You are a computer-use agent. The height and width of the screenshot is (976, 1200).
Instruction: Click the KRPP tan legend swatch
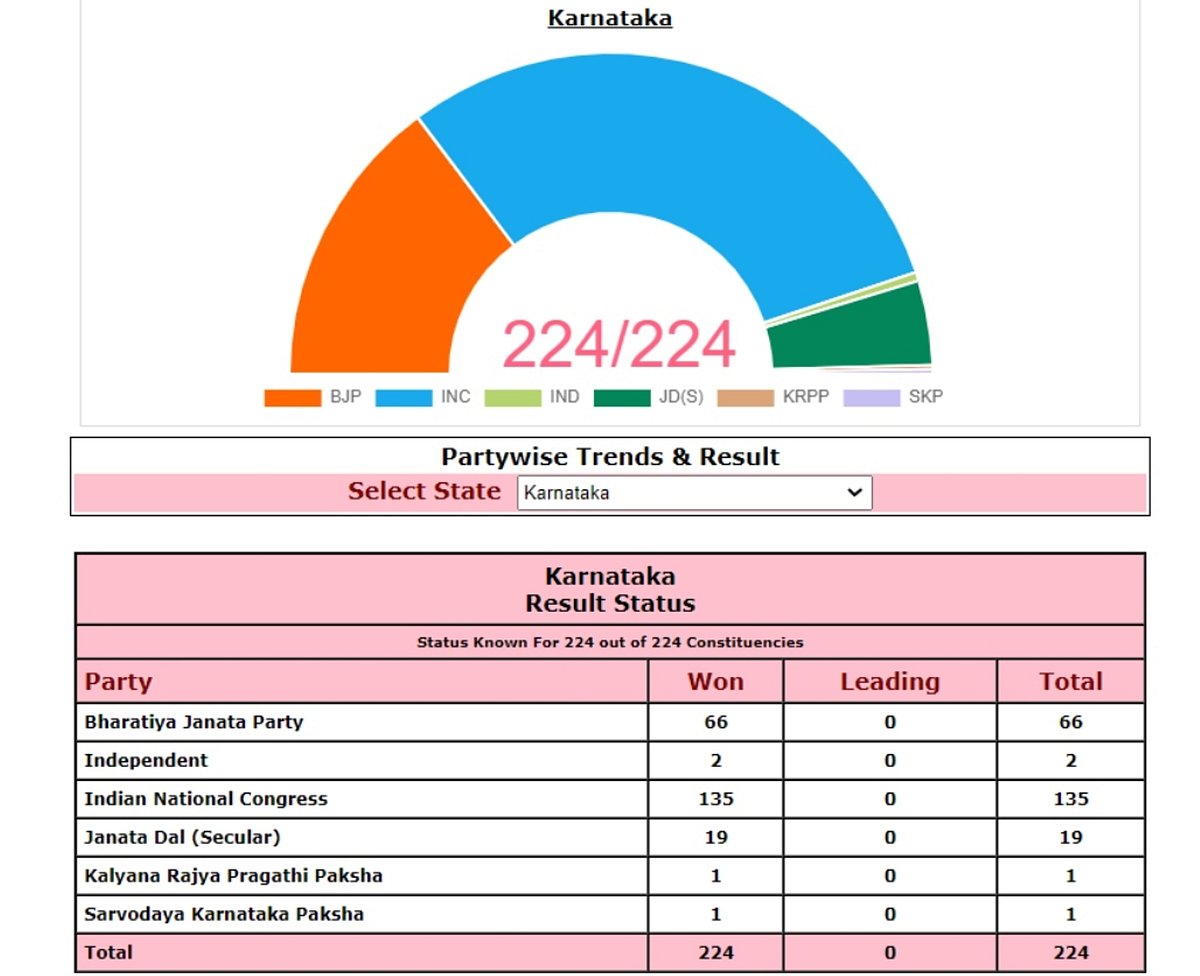click(x=746, y=397)
